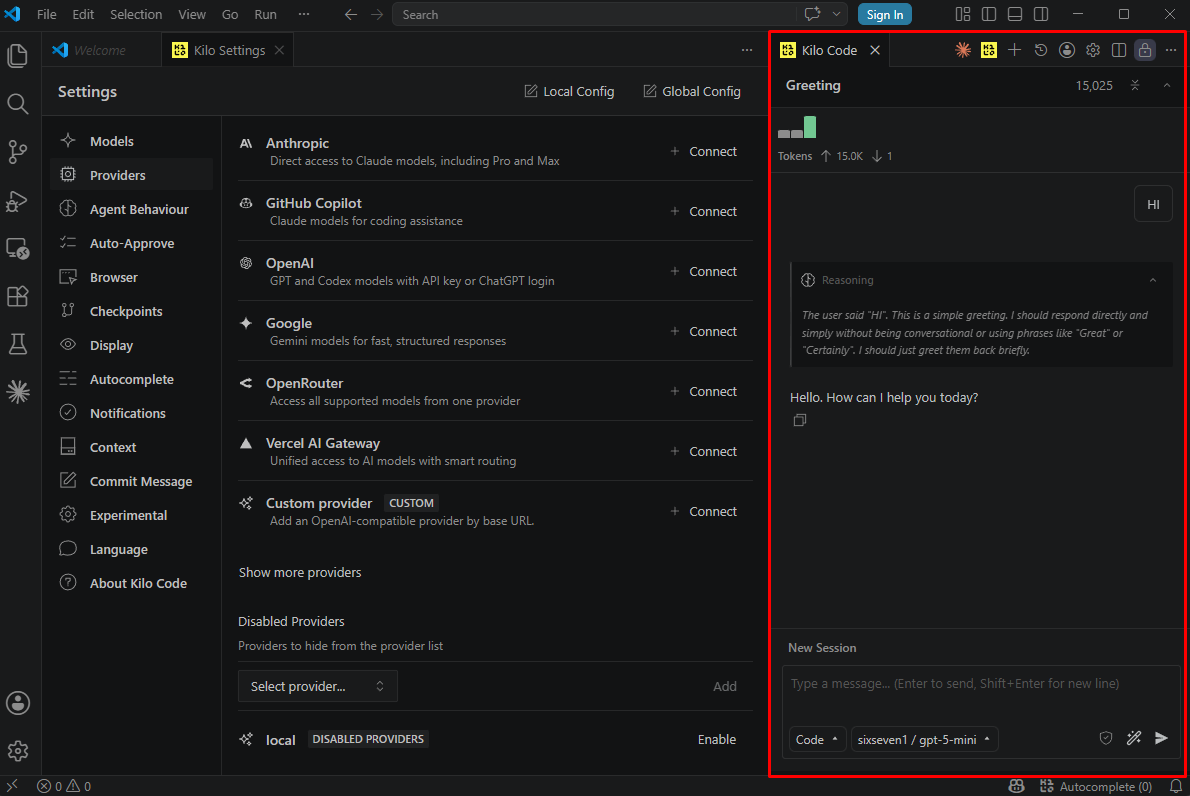Viewport: 1190px width, 796px height.
Task: Connect the OpenRouter provider
Action: point(704,391)
